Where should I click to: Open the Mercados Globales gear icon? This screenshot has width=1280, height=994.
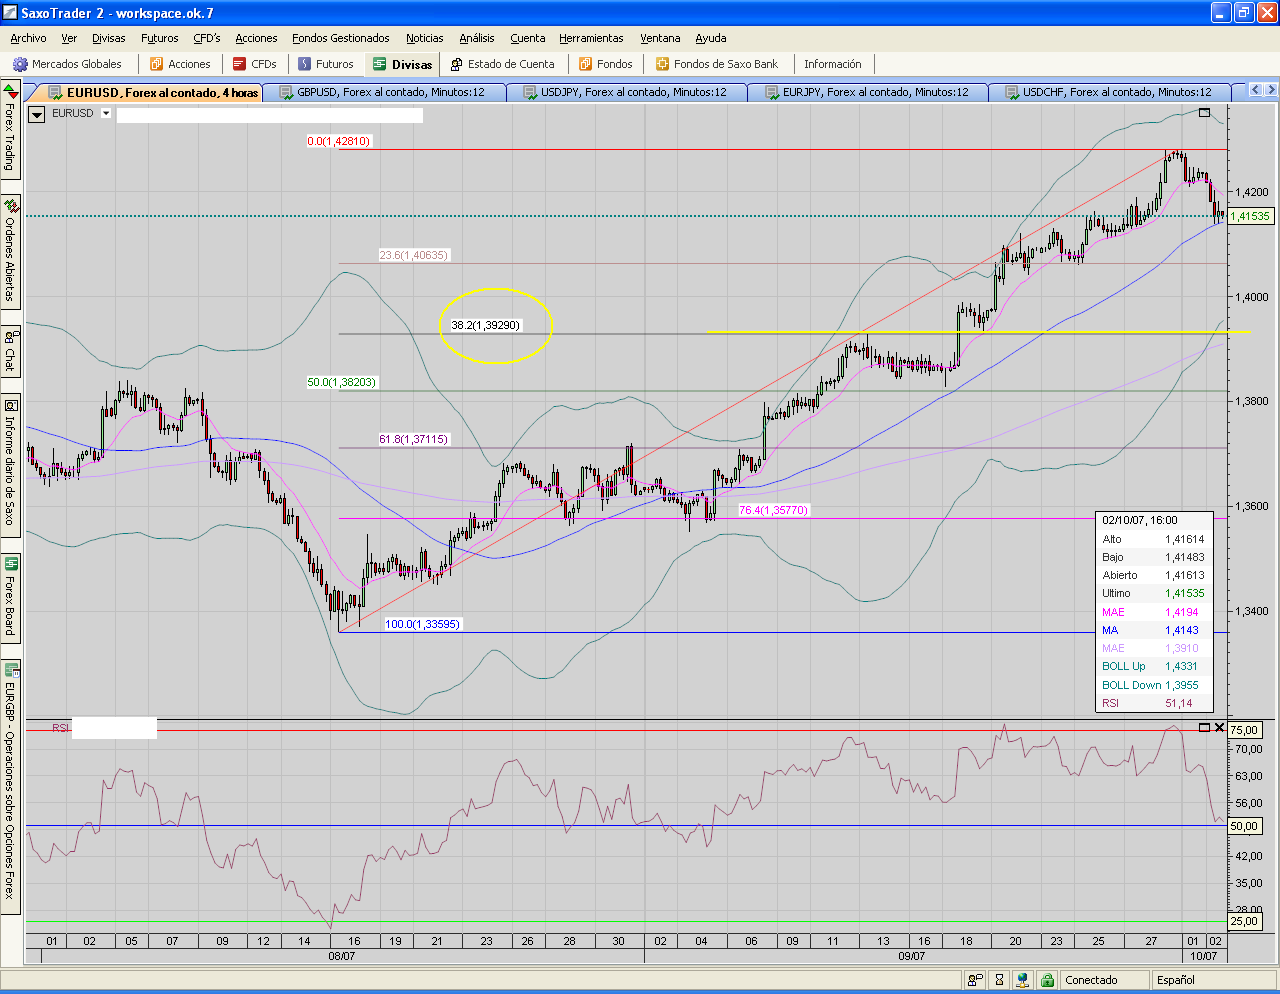point(20,64)
